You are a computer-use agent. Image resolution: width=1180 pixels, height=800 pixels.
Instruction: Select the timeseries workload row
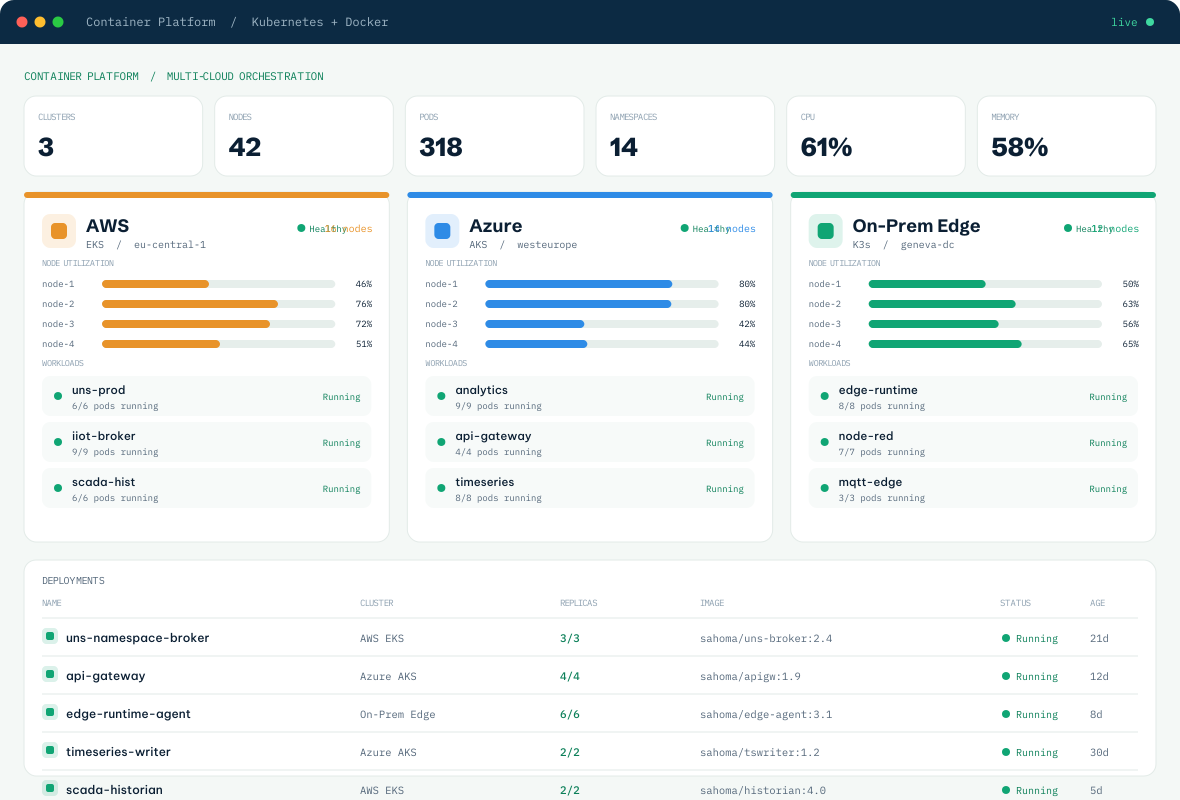click(590, 488)
